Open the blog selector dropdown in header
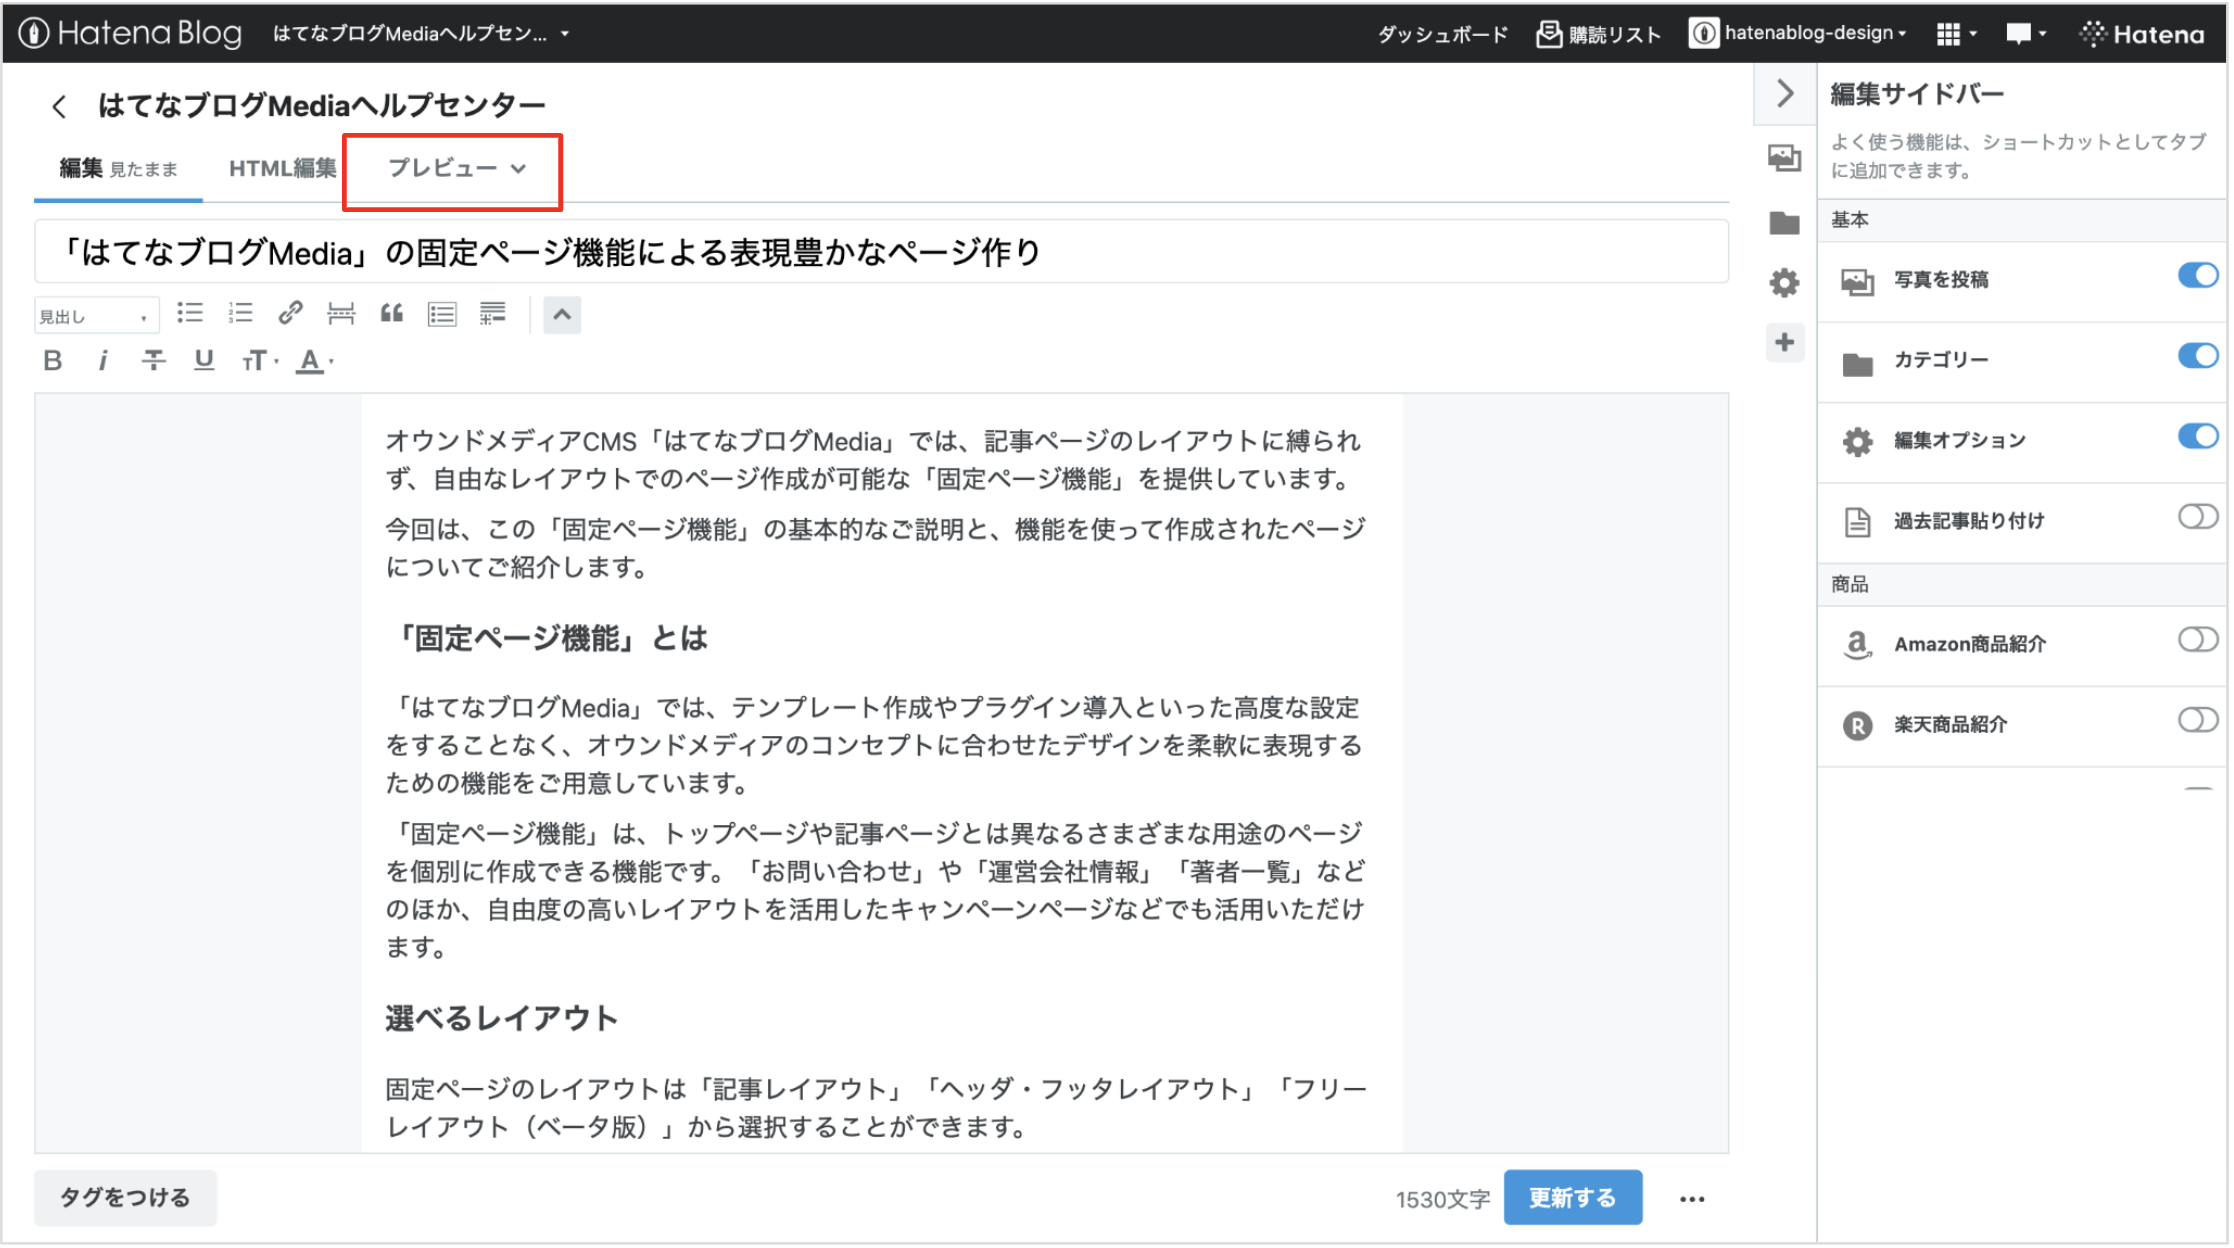2234x1248 pixels. [x=421, y=34]
